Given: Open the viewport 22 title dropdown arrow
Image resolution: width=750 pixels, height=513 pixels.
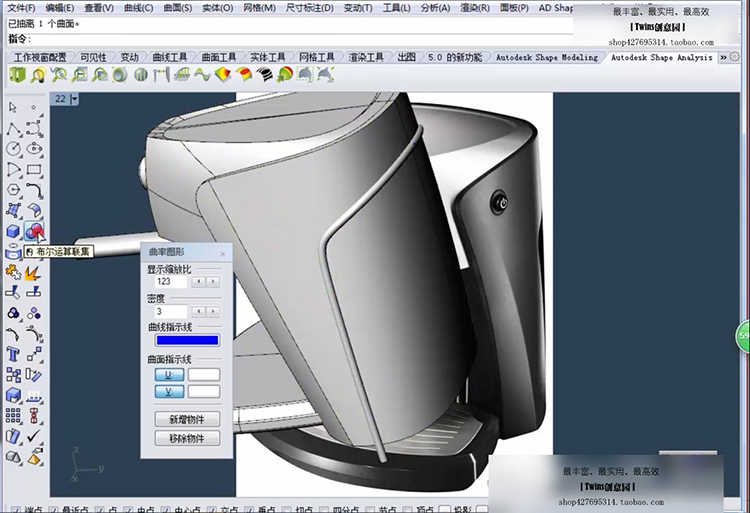Looking at the screenshot, I should point(74,99).
